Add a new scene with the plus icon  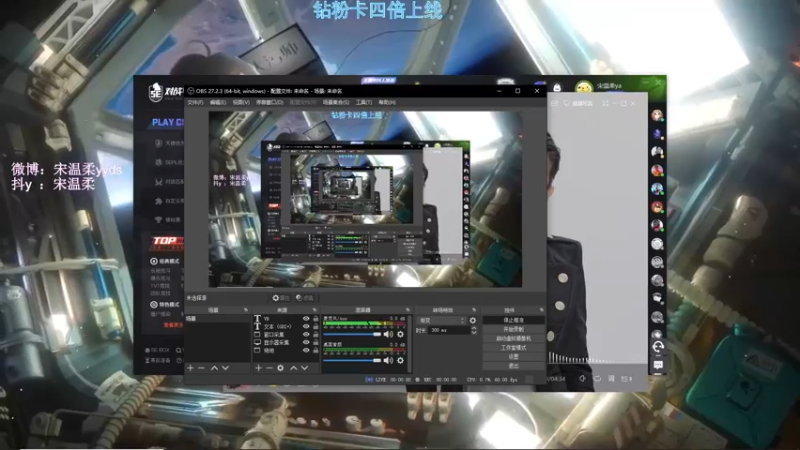coord(190,368)
